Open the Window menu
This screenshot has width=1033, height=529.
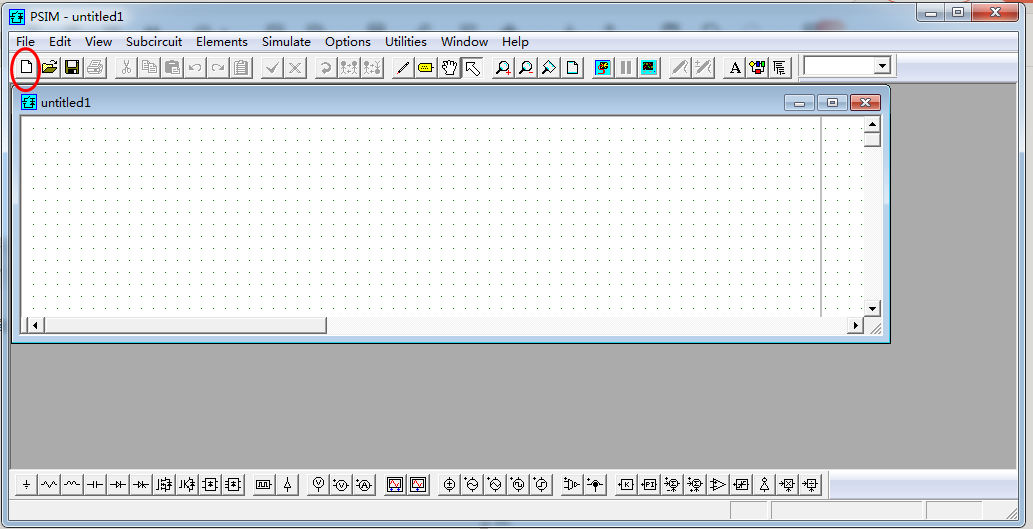point(464,42)
